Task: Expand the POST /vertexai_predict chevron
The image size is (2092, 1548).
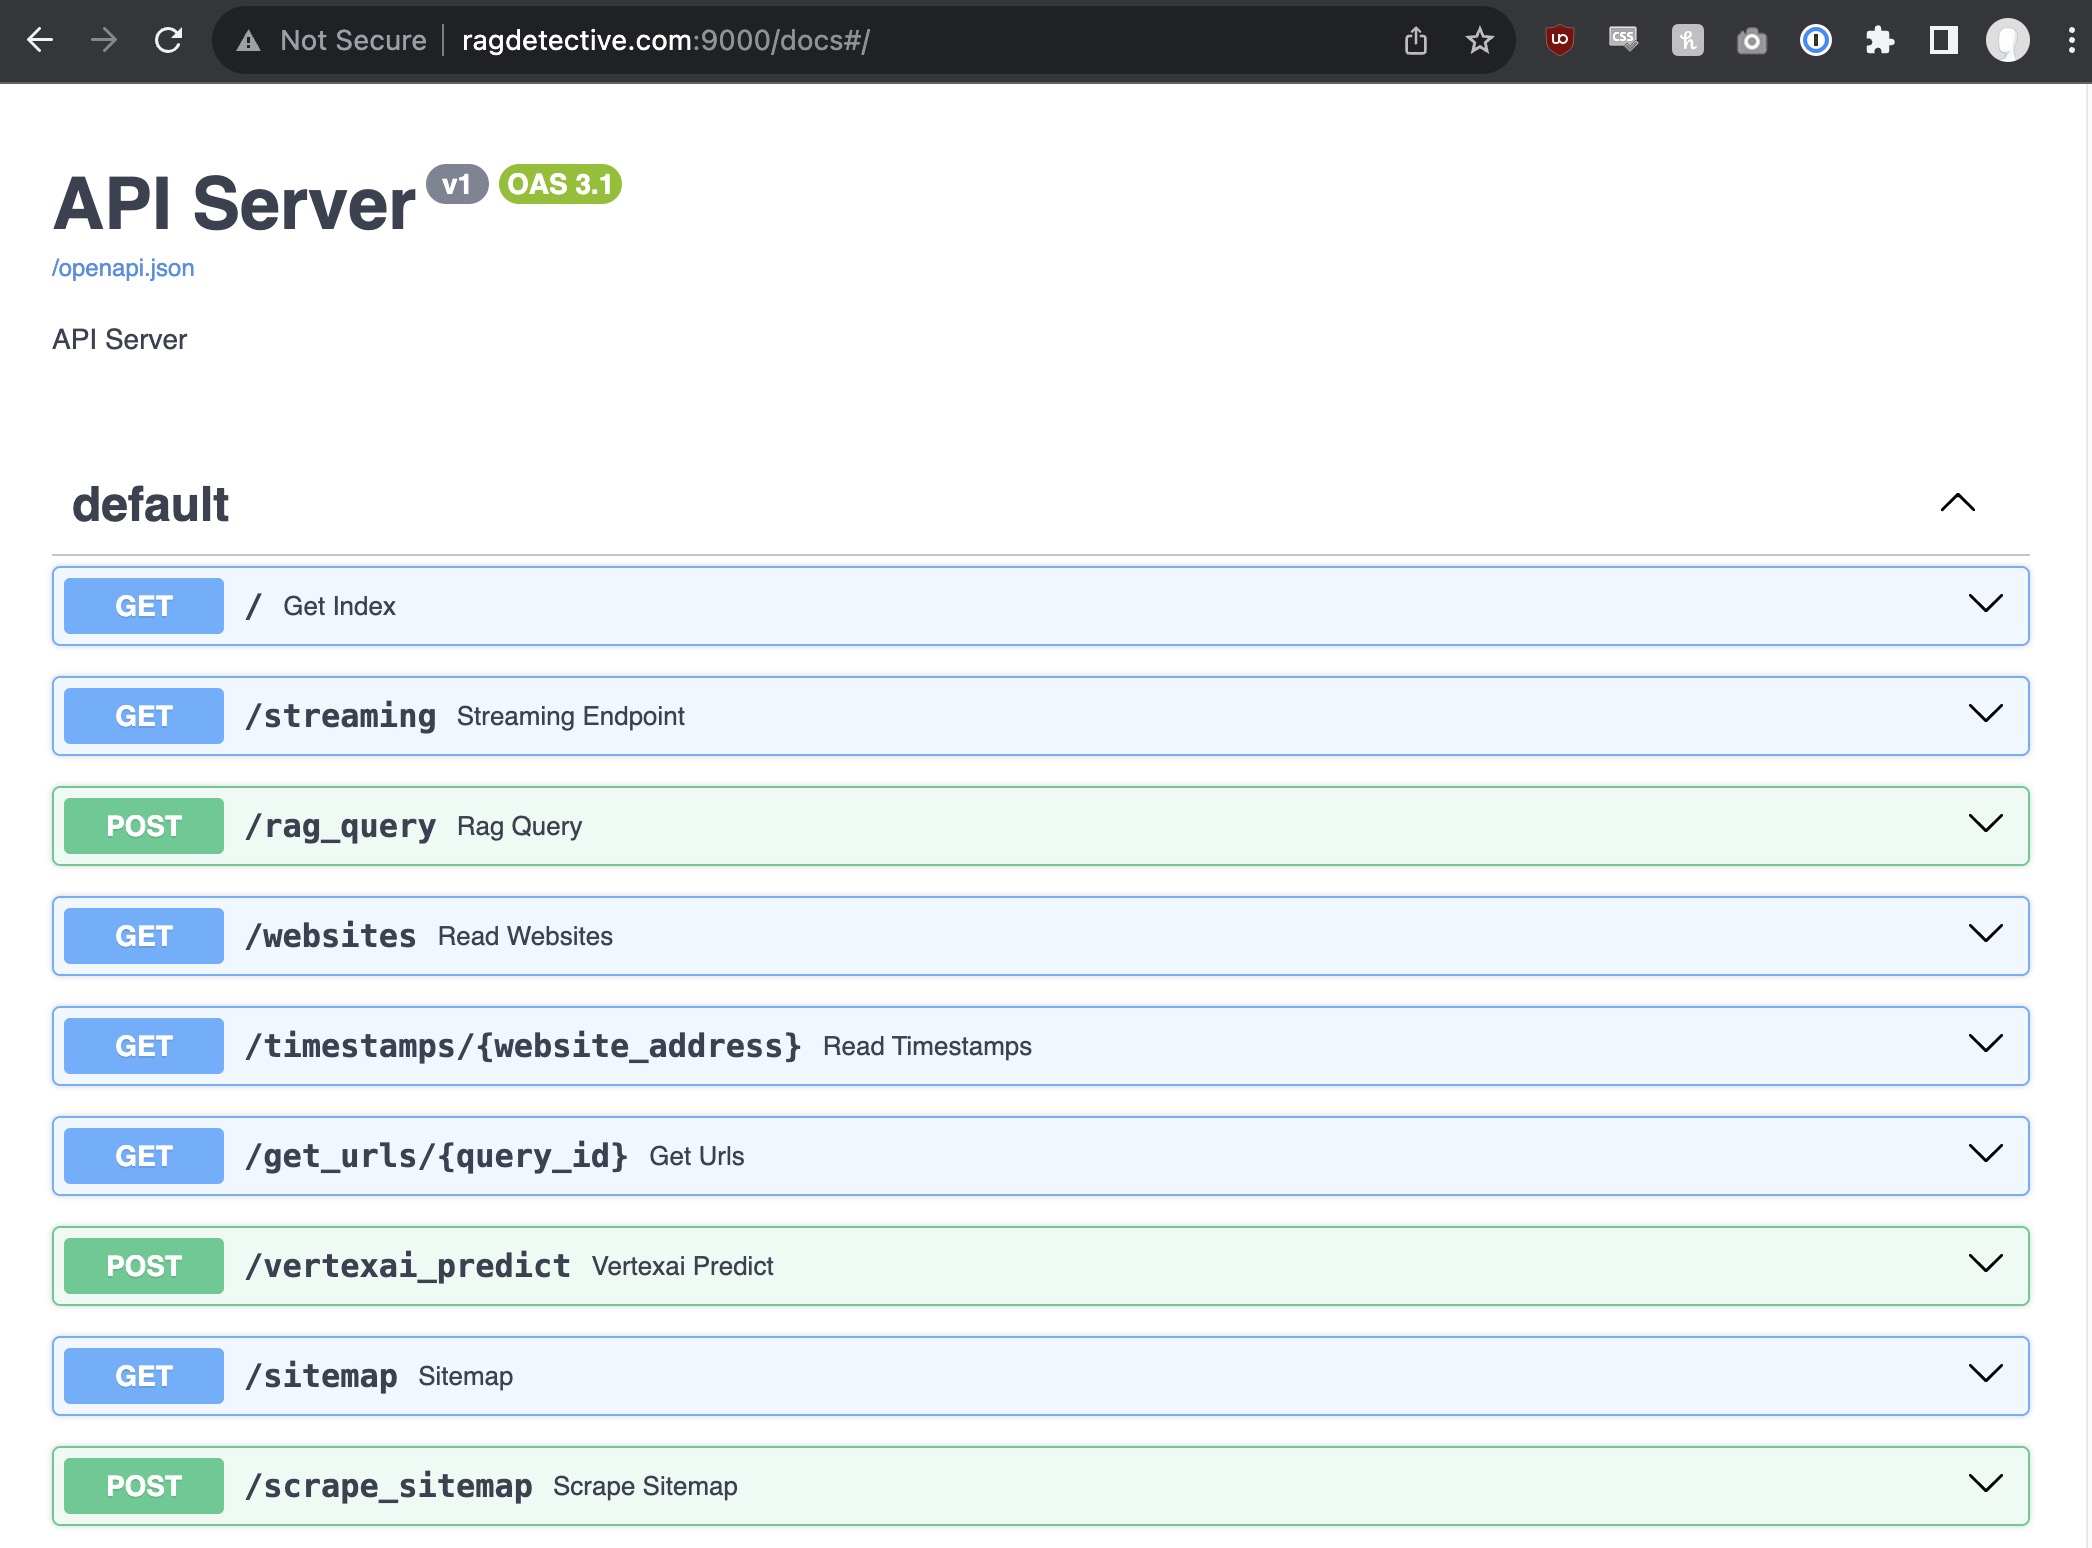Action: click(x=1985, y=1264)
